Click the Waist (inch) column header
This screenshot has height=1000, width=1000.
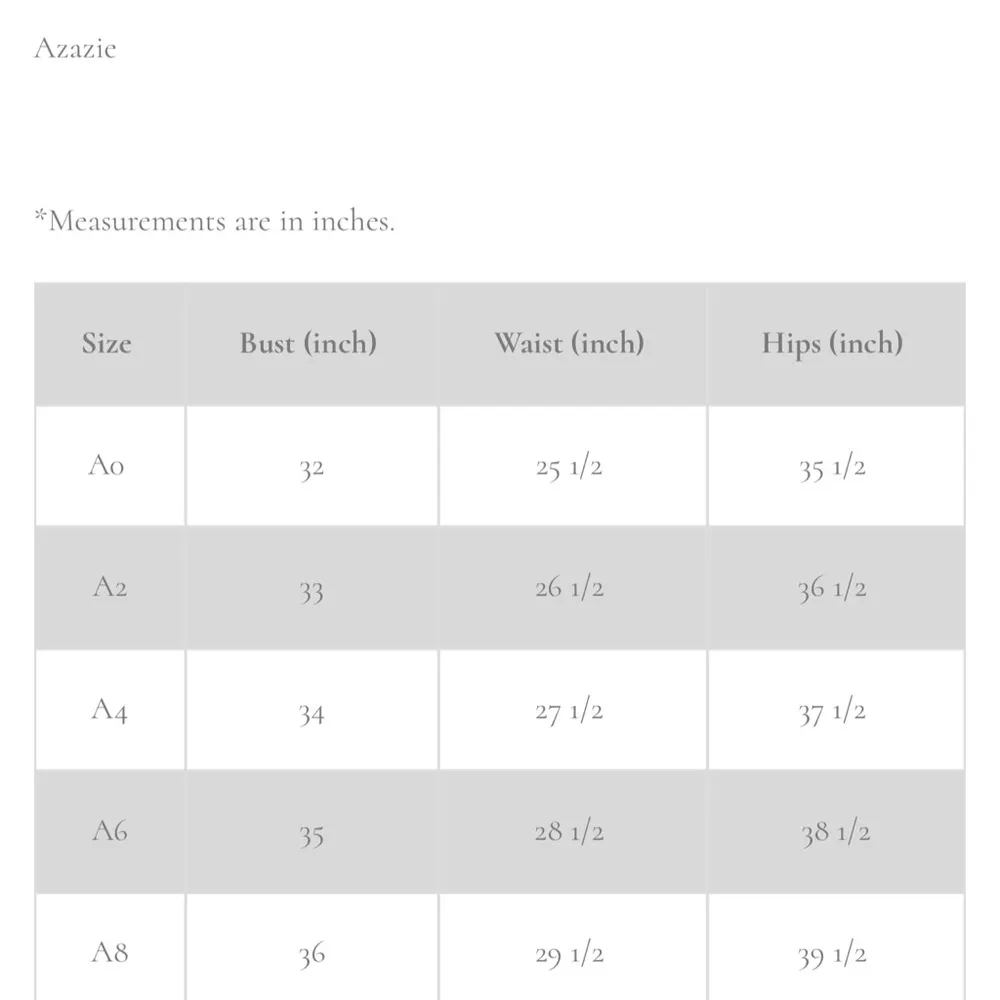click(569, 344)
